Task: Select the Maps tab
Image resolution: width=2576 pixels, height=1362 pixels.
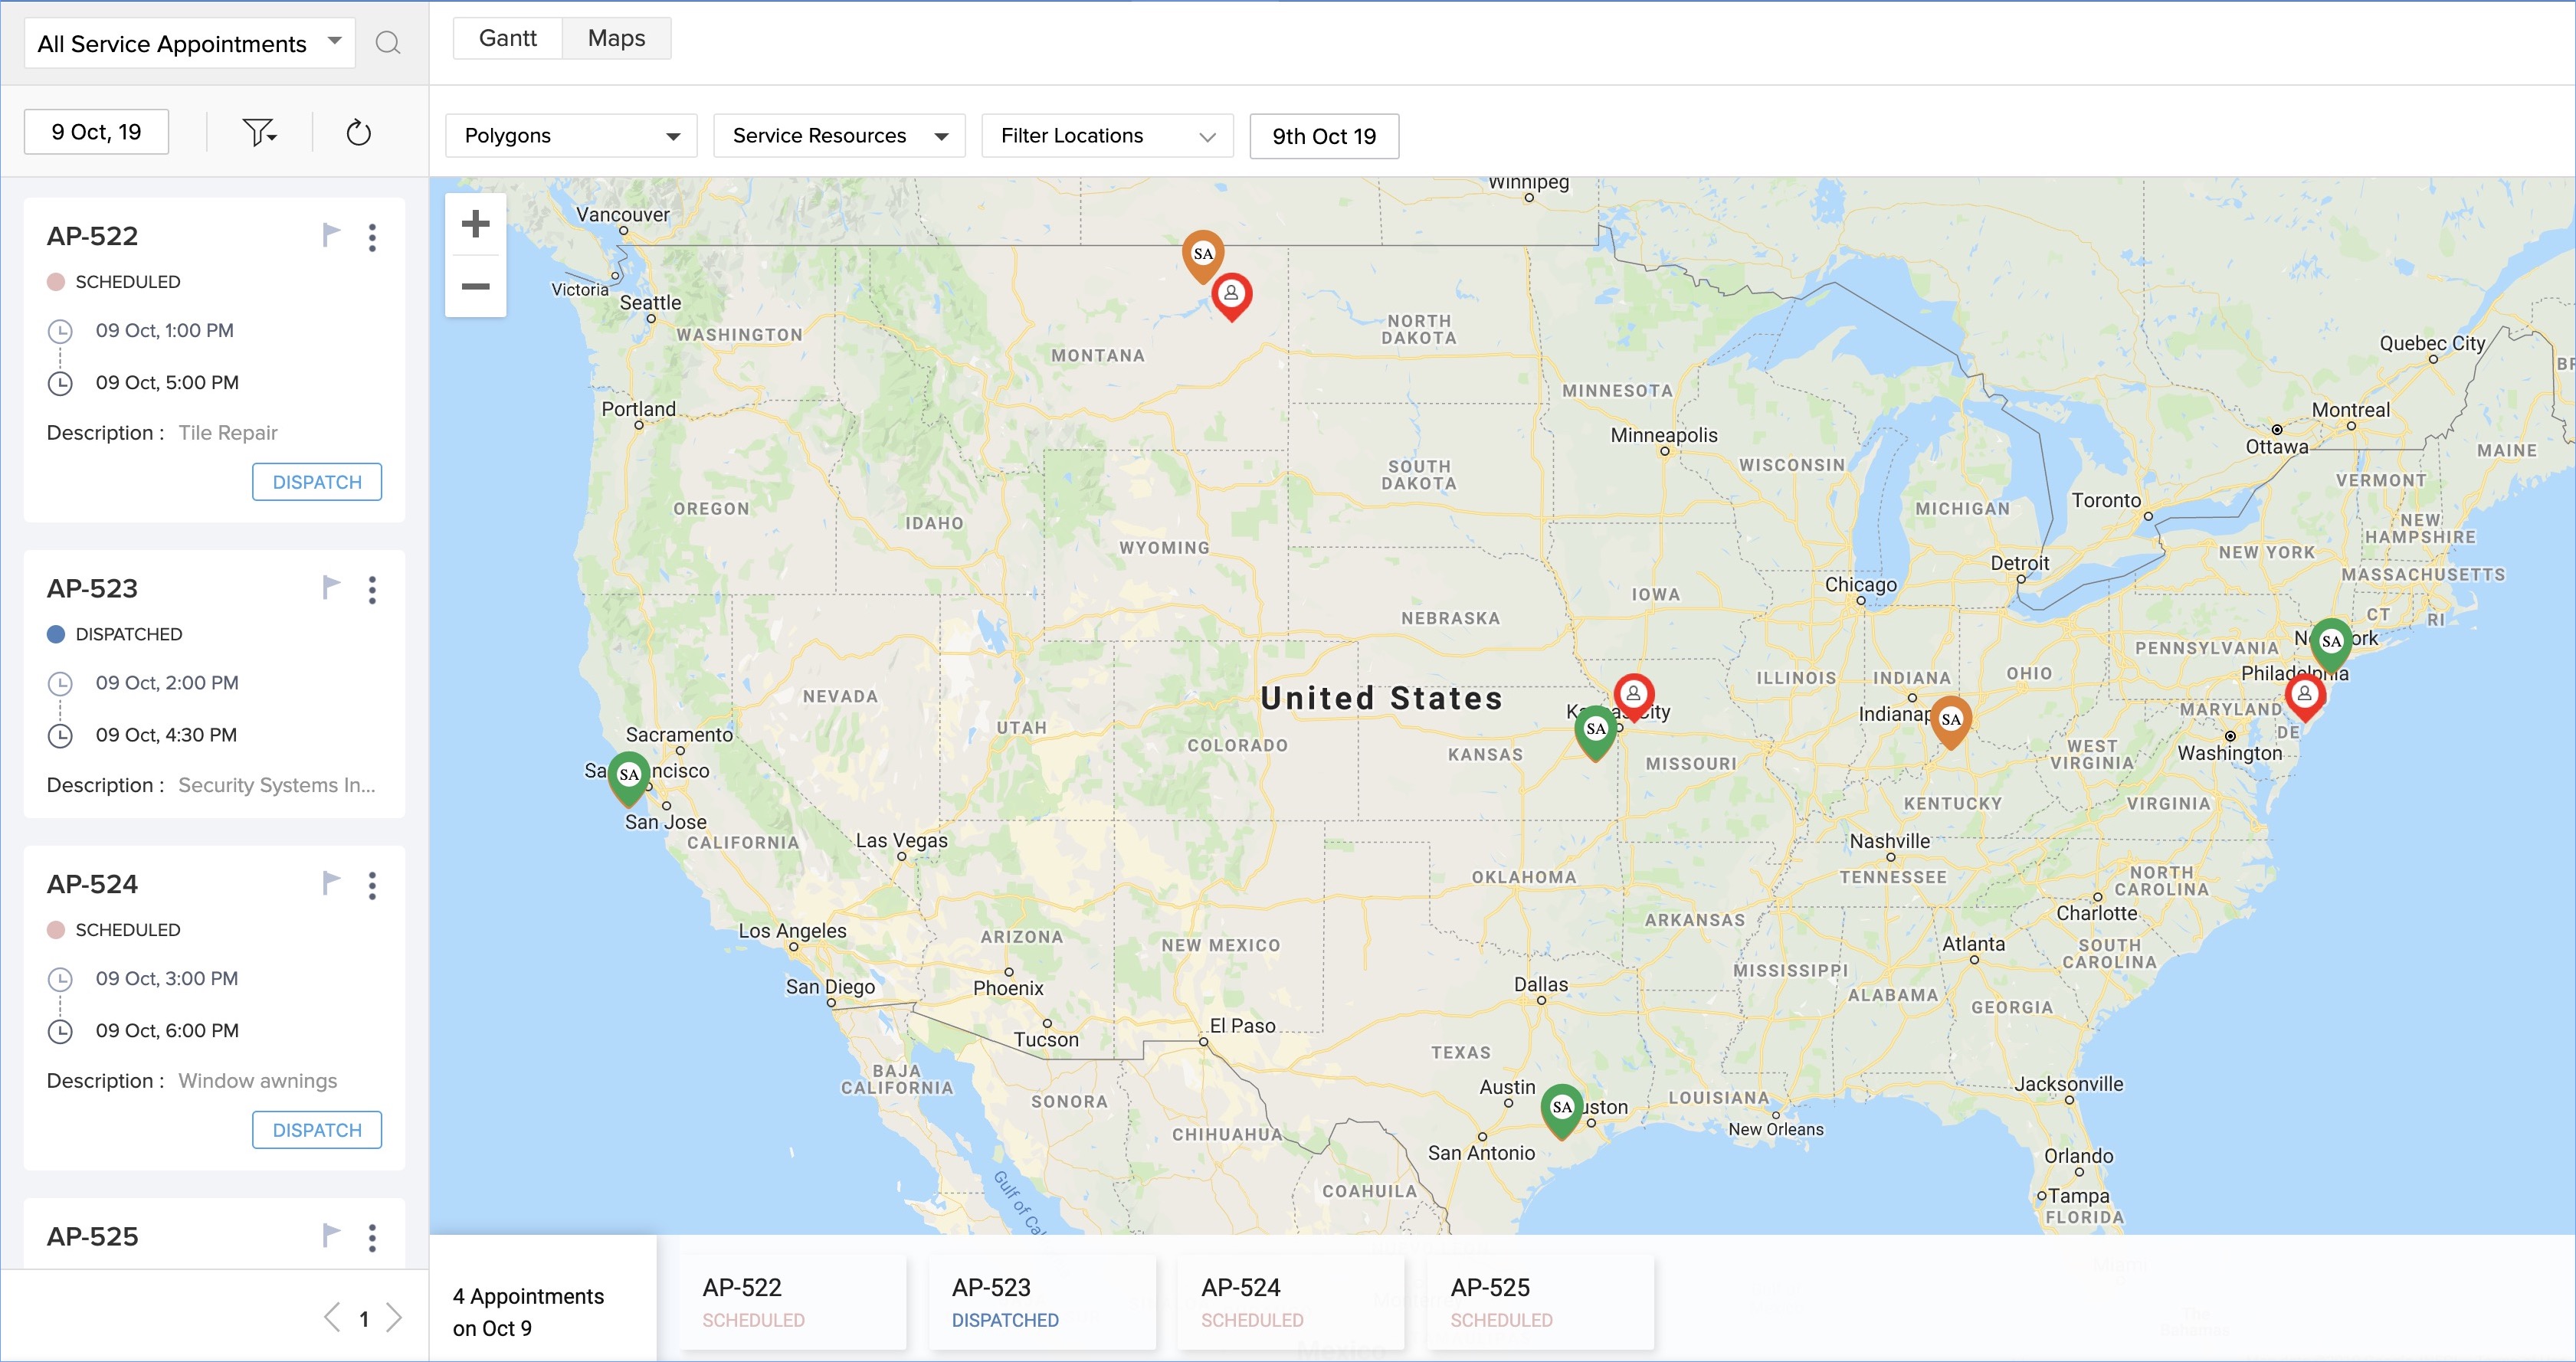Action: (616, 38)
